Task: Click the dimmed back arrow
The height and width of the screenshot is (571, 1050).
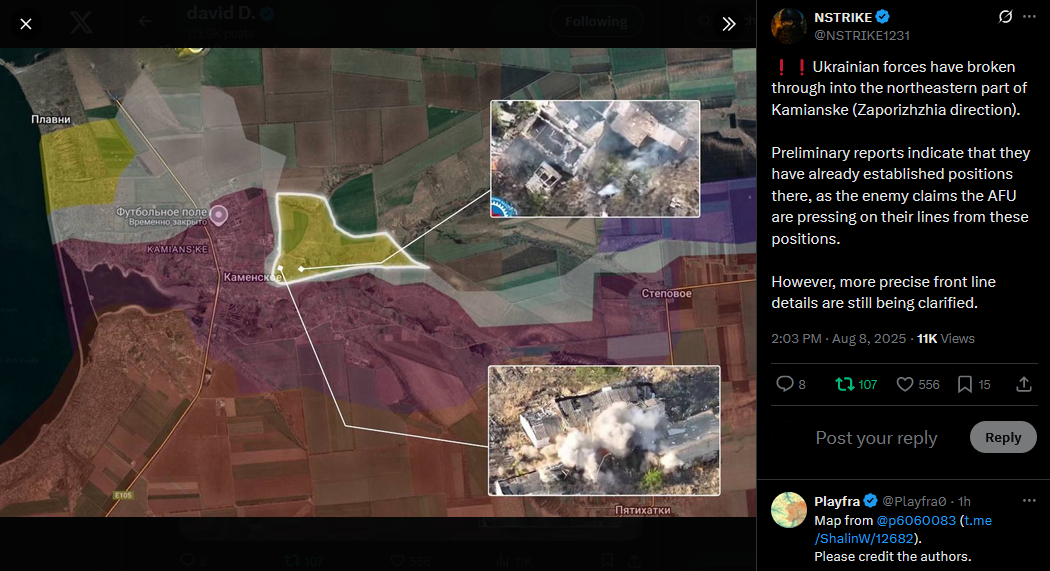Action: pyautogui.click(x=145, y=21)
